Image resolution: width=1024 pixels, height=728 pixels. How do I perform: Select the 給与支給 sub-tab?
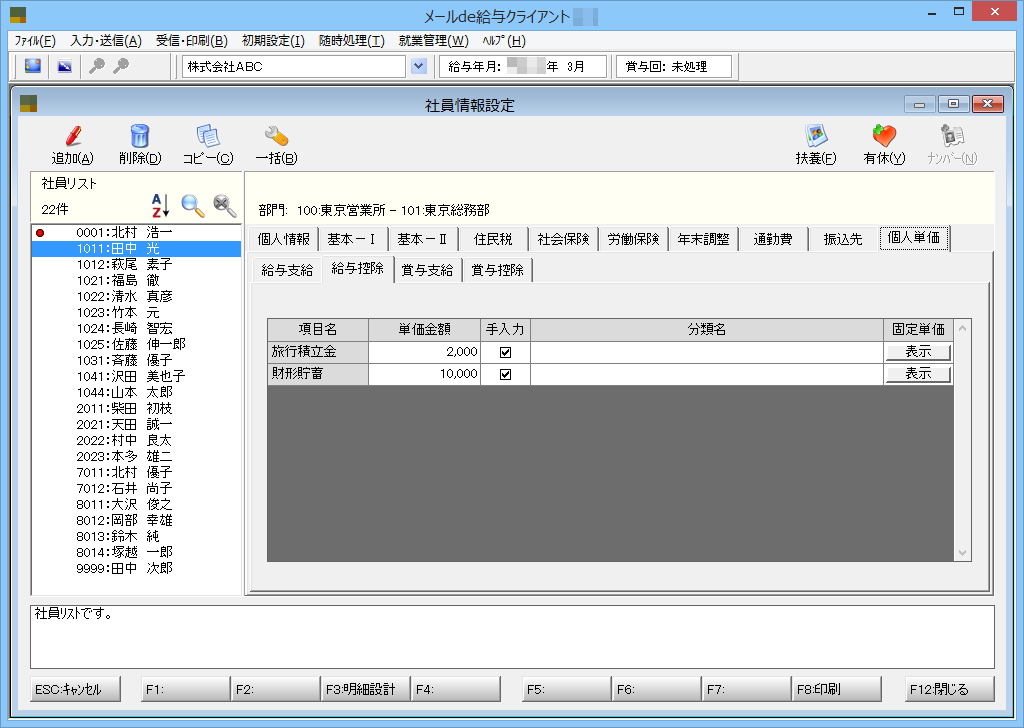(287, 270)
